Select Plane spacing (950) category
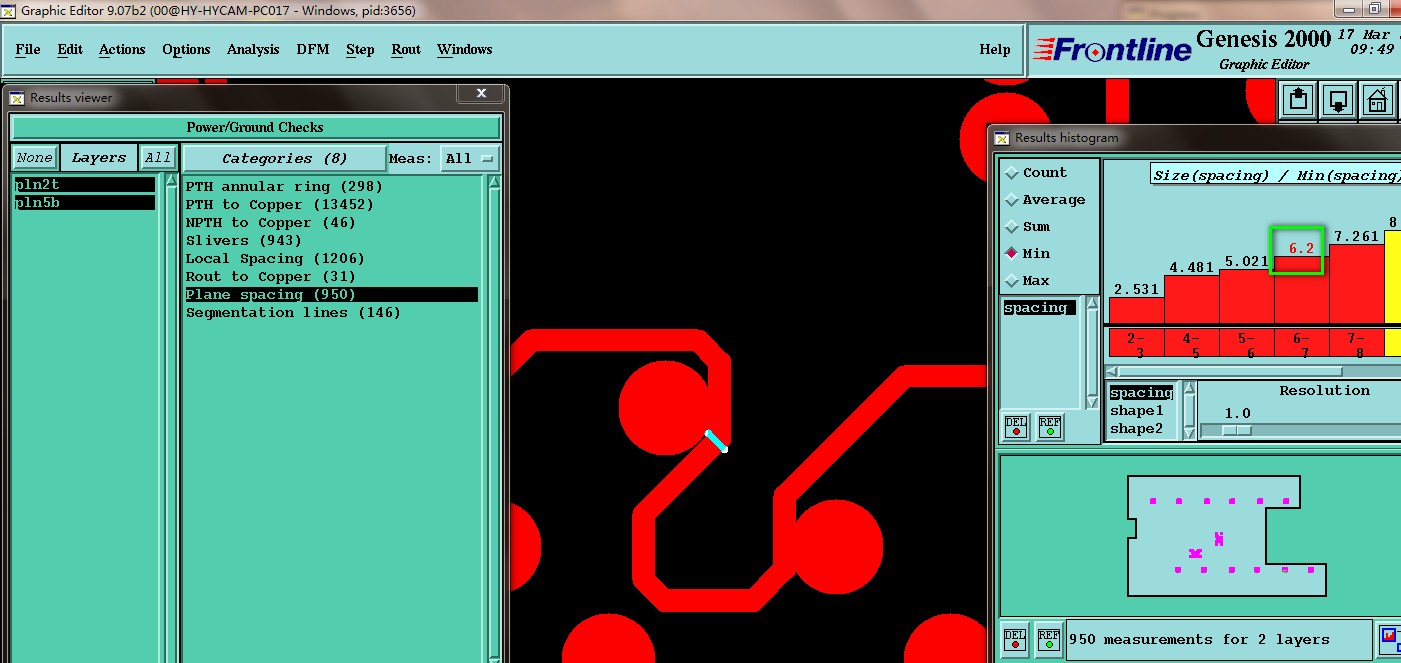The width and height of the screenshot is (1401, 663). click(x=331, y=294)
